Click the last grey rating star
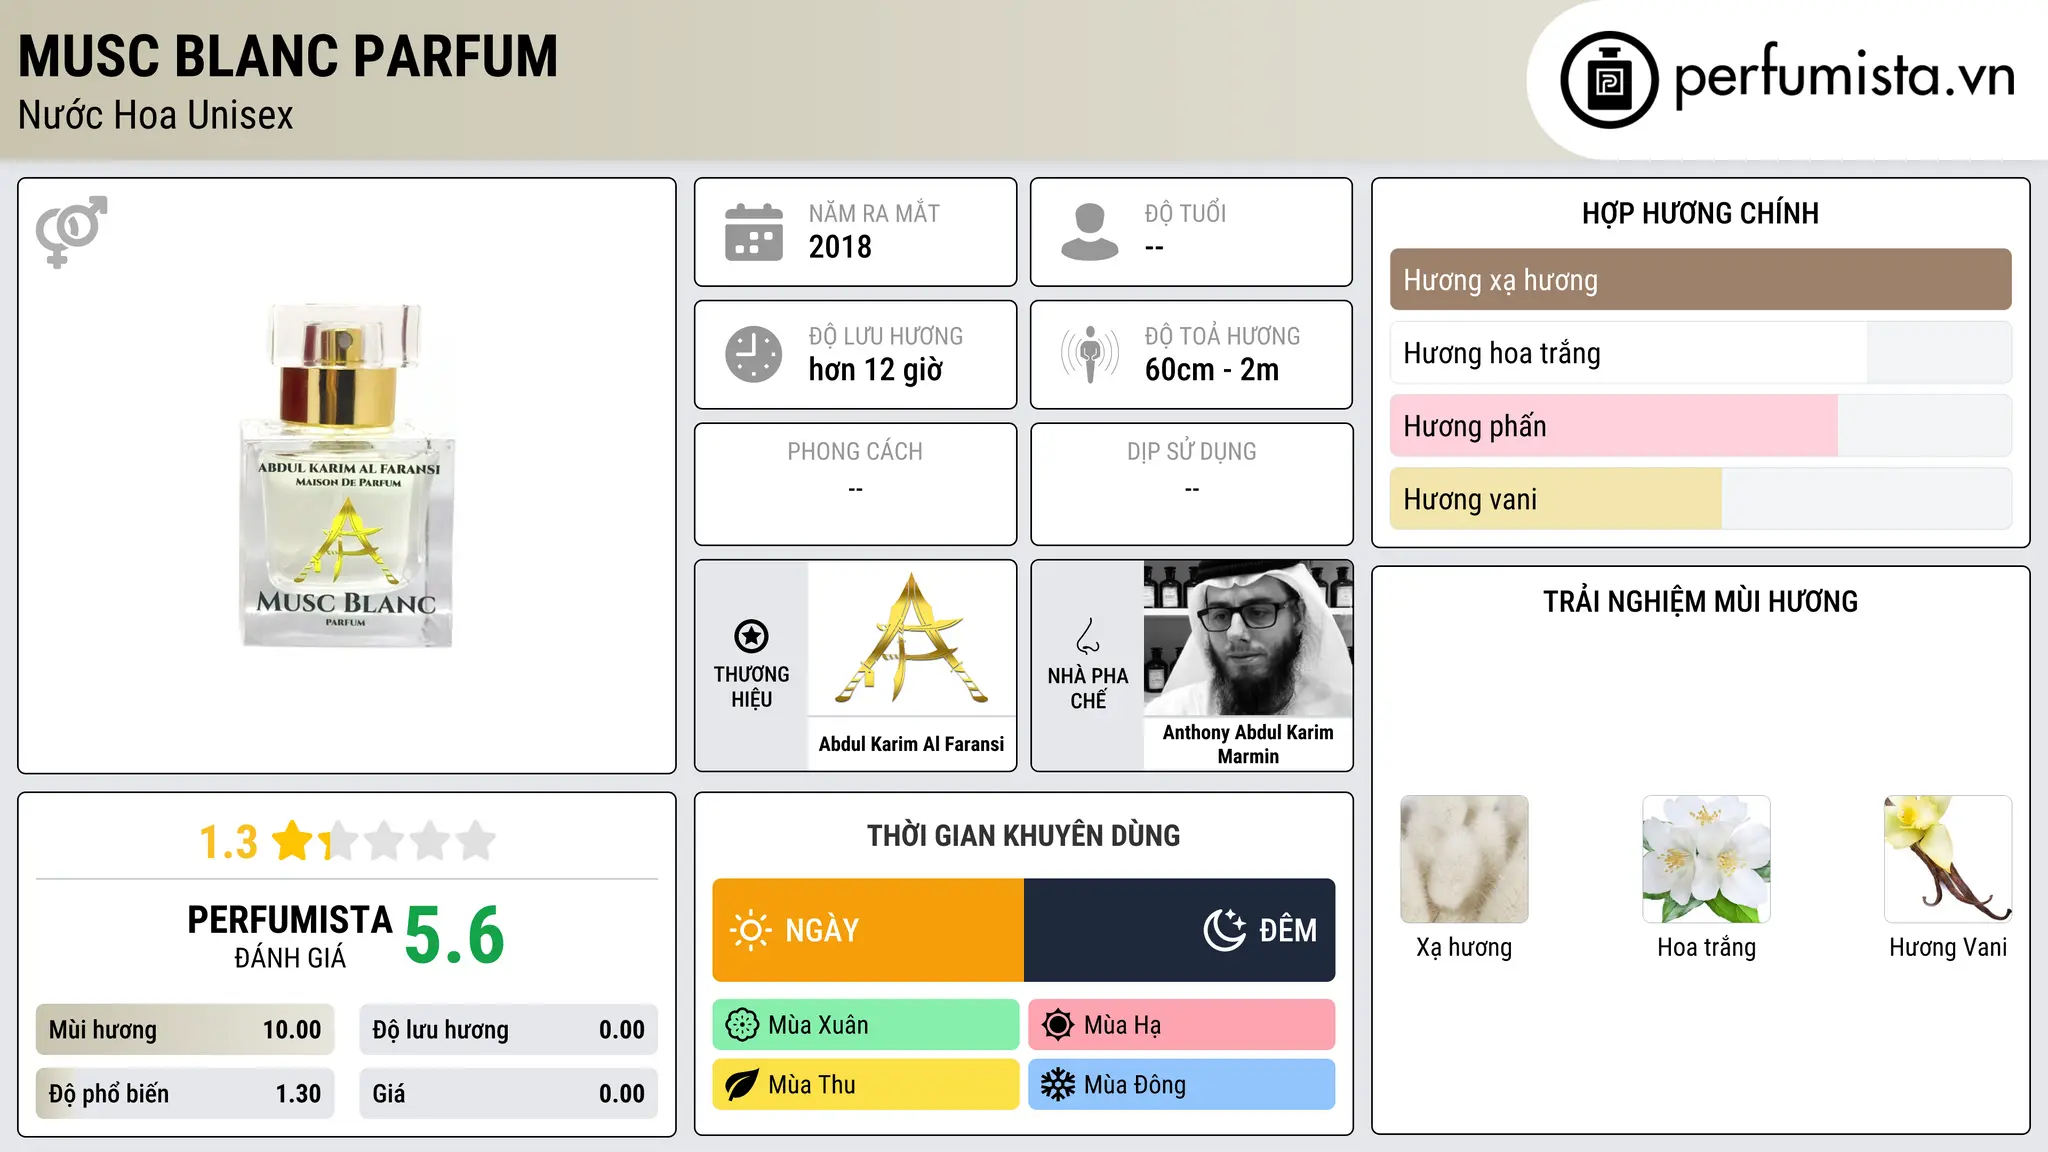Viewport: 2048px width, 1152px height. pos(476,841)
